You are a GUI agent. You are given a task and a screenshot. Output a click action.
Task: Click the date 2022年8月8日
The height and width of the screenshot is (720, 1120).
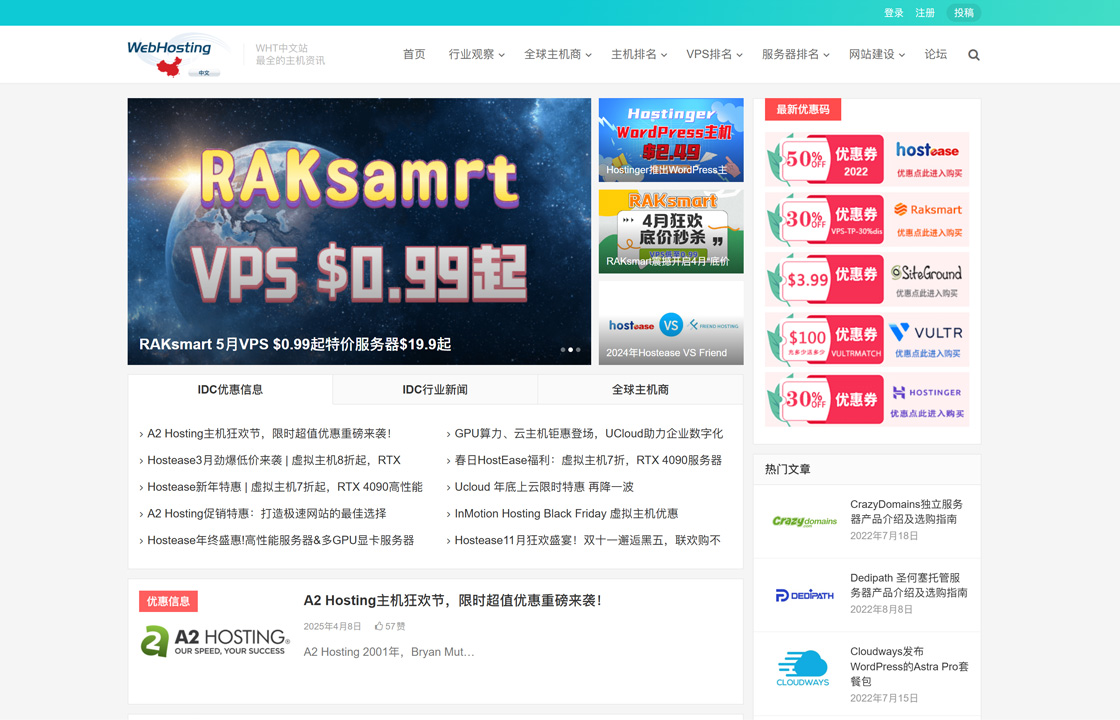(881, 609)
